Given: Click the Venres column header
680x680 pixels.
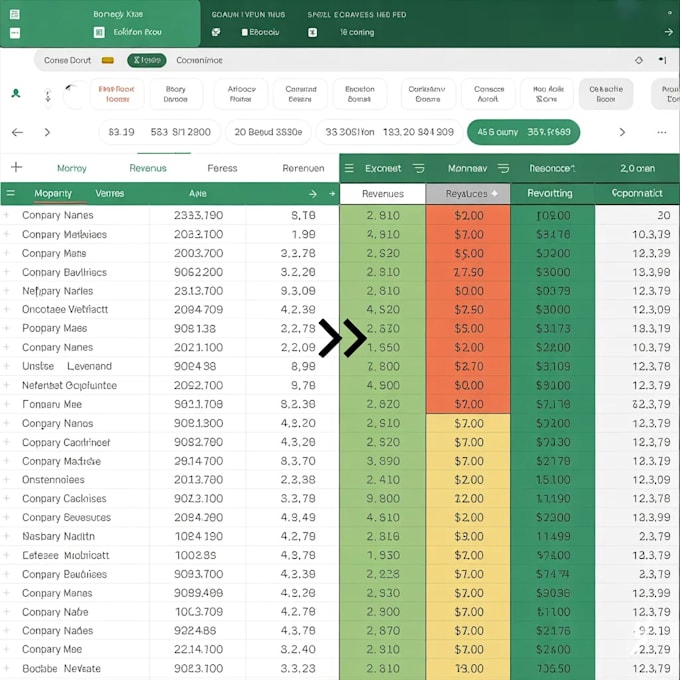Looking at the screenshot, I should [110, 193].
